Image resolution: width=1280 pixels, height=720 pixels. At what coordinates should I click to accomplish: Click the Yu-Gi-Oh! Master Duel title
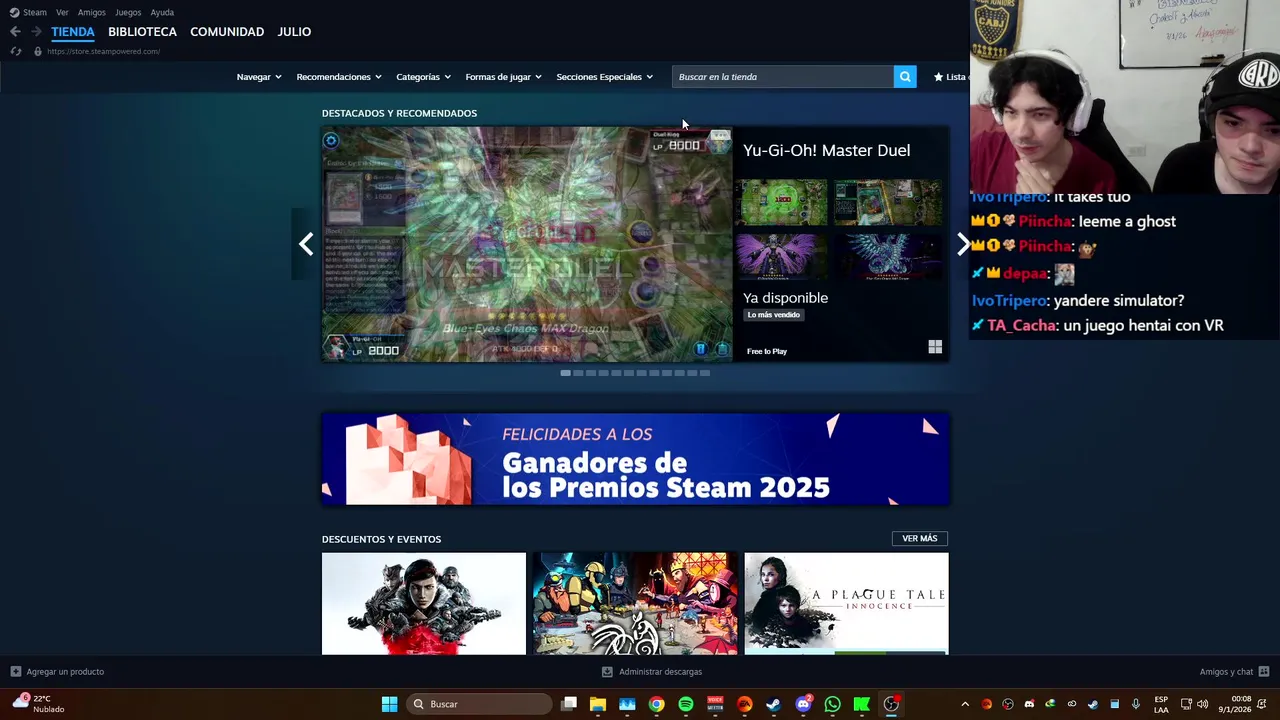[826, 150]
